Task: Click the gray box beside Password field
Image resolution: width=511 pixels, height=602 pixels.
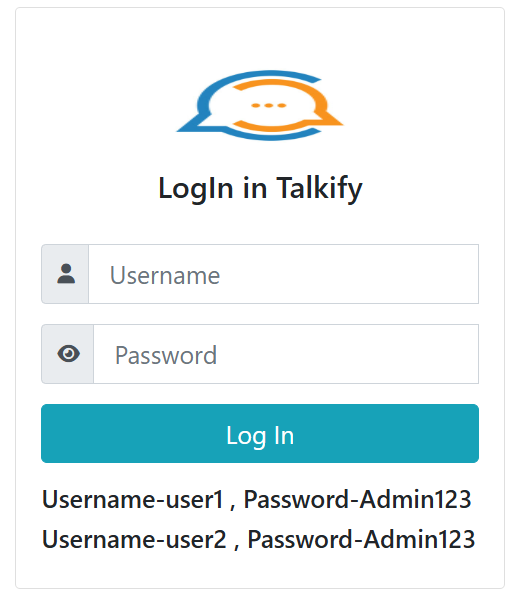Action: 67,354
